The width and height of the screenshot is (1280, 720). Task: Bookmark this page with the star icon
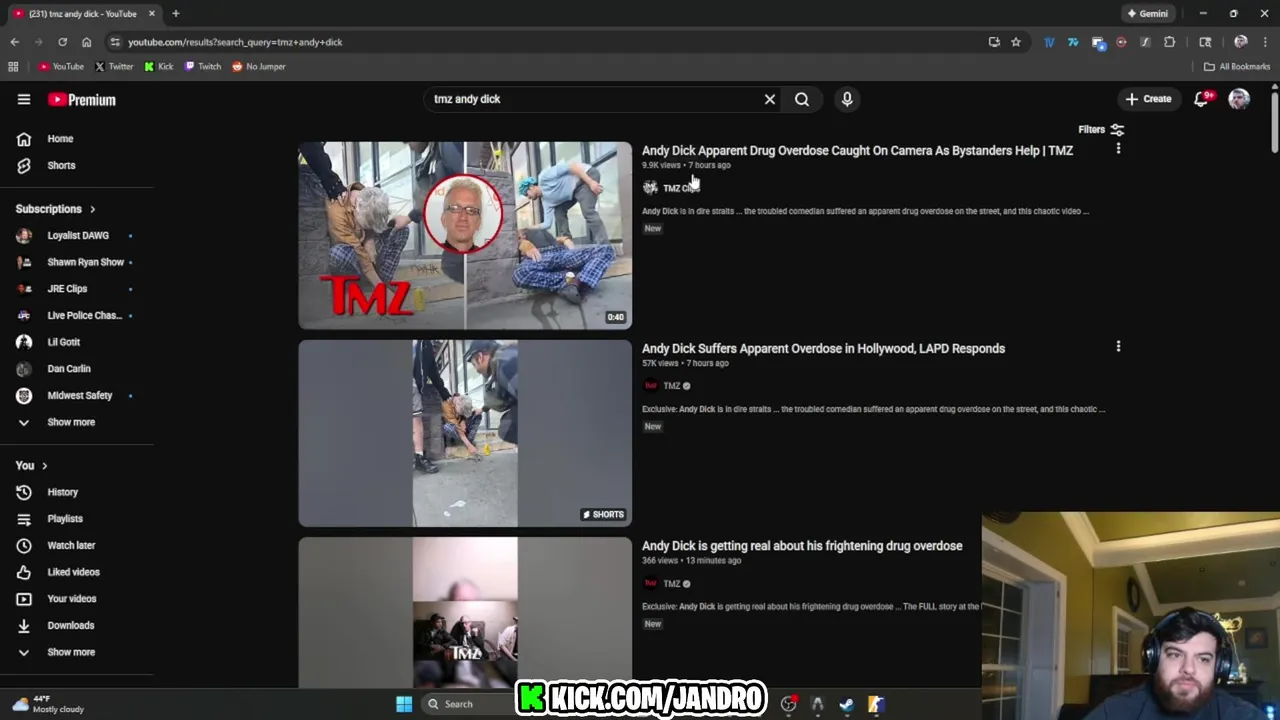[1016, 42]
